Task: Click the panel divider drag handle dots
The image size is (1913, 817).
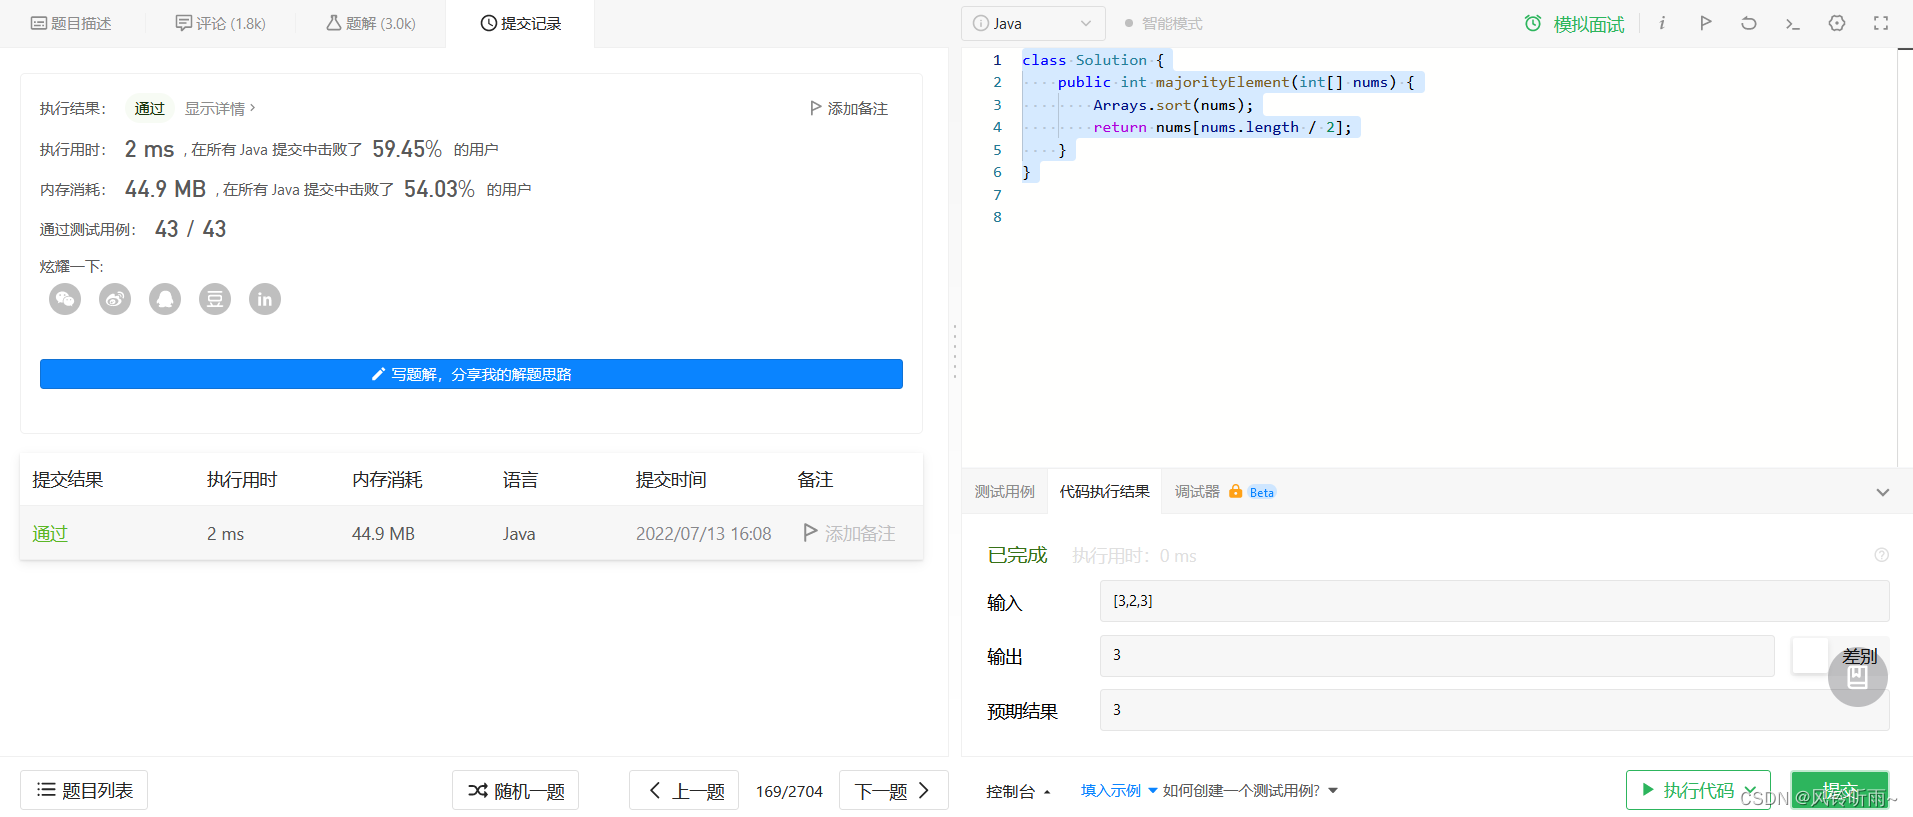Action: pyautogui.click(x=955, y=351)
